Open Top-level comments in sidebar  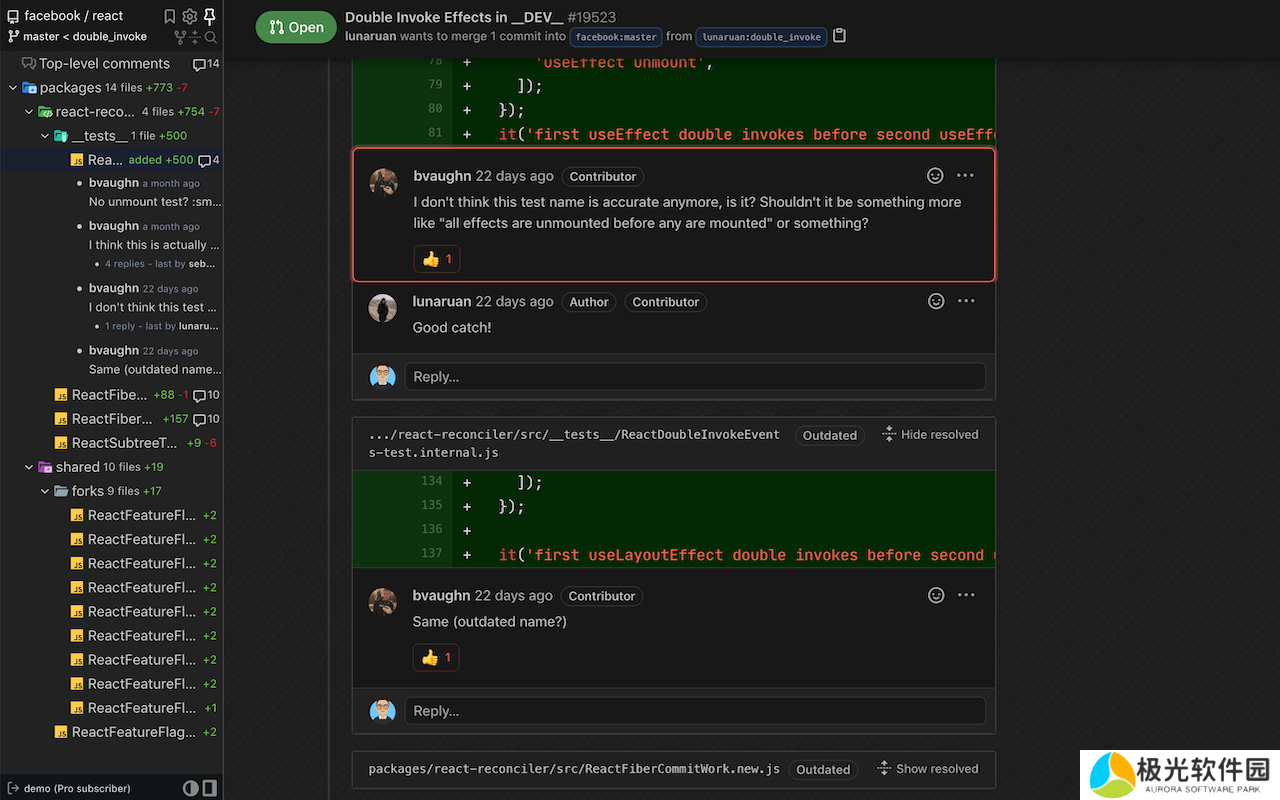pos(104,63)
